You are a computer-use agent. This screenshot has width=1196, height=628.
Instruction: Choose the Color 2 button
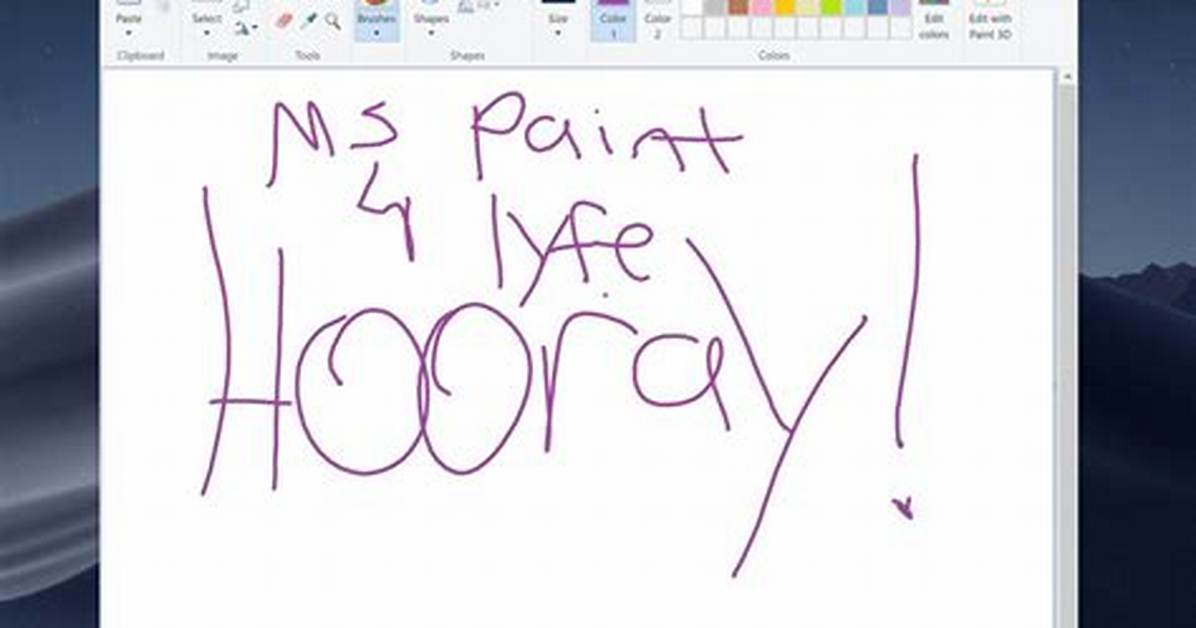[x=657, y=21]
